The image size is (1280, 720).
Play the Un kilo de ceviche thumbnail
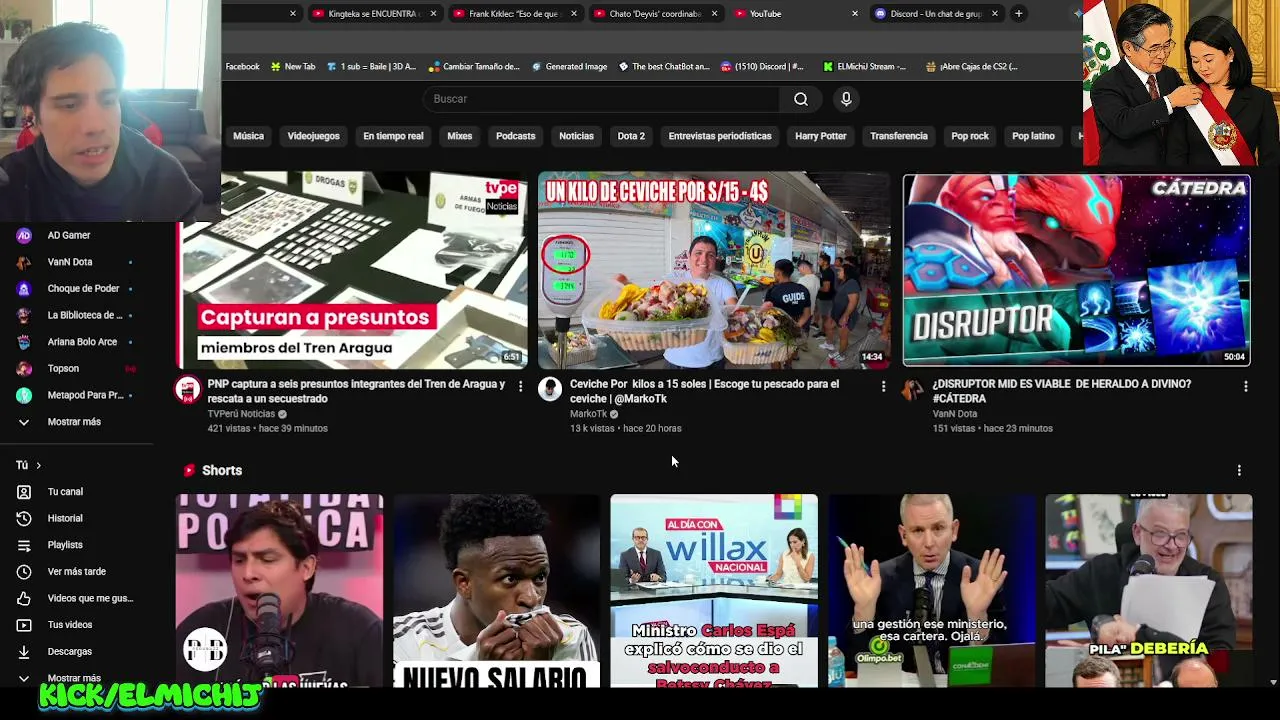714,270
